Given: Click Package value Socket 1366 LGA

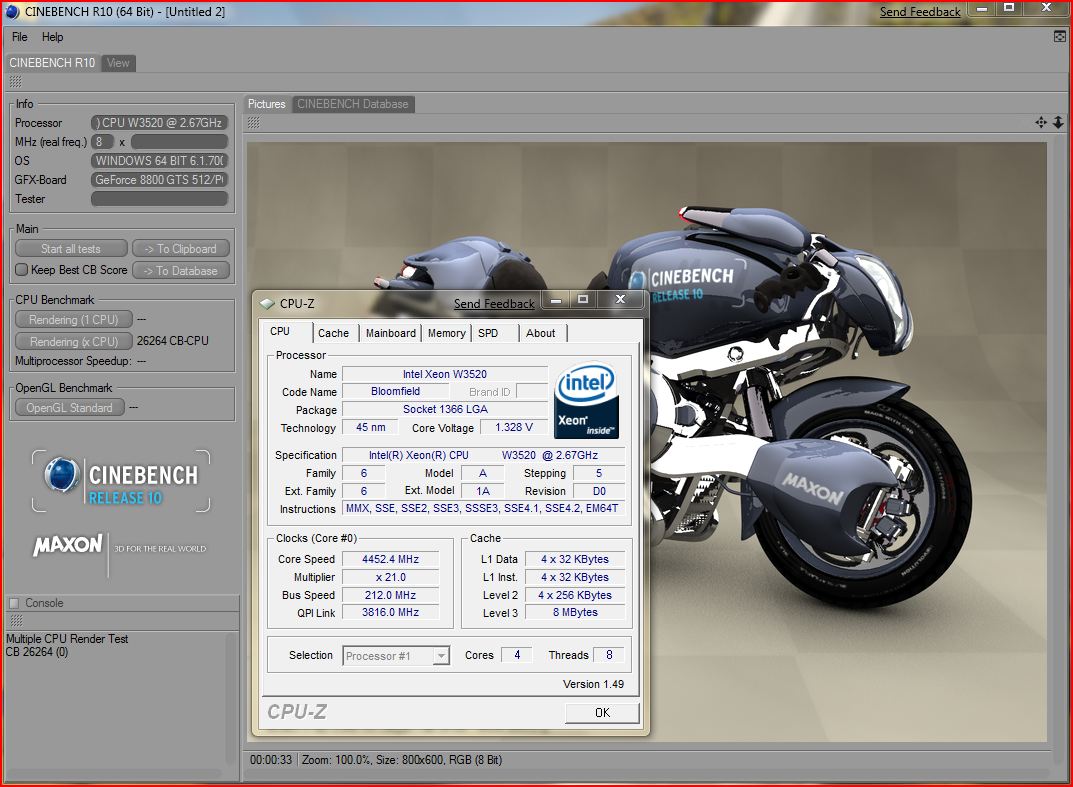Looking at the screenshot, I should pos(445,409).
